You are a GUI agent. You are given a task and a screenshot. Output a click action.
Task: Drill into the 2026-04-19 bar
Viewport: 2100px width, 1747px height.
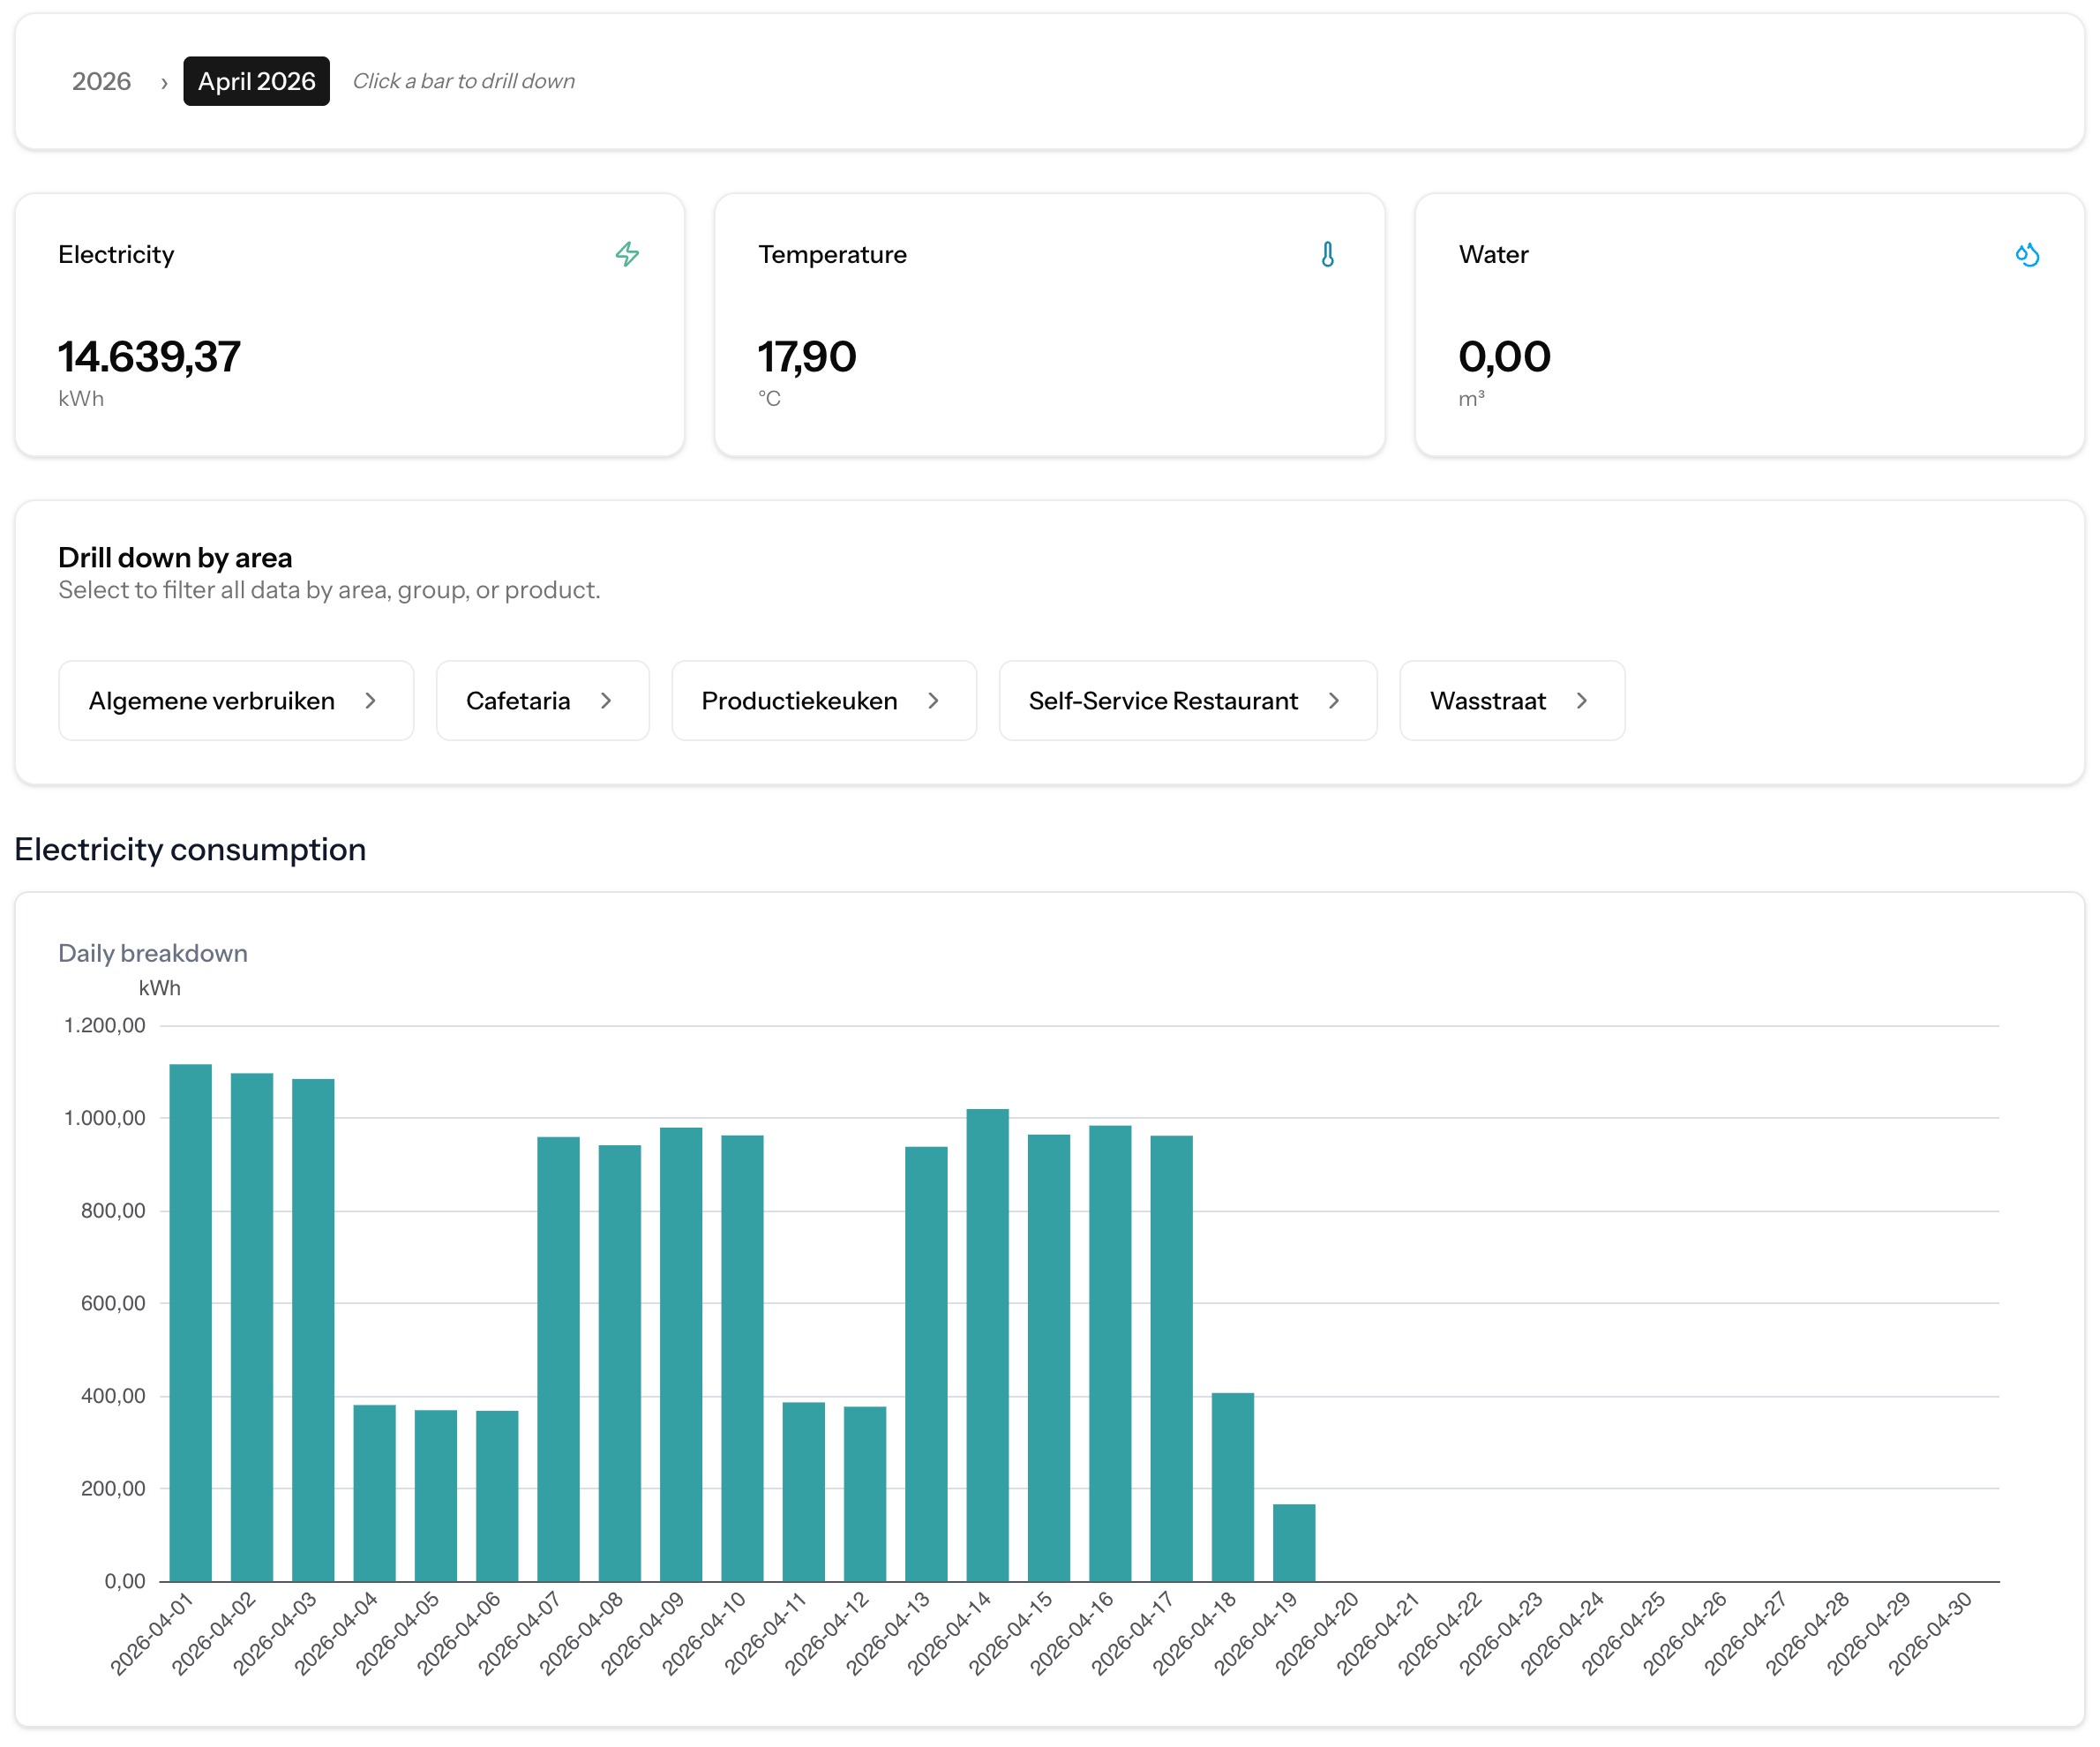[x=1294, y=1542]
